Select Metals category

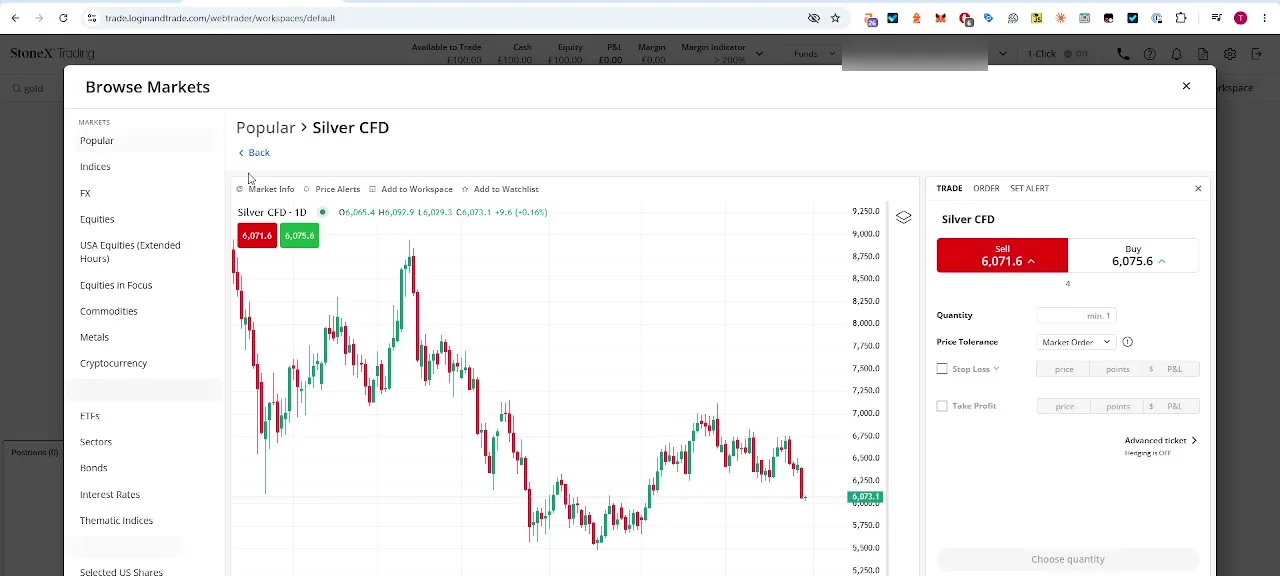[x=94, y=337]
